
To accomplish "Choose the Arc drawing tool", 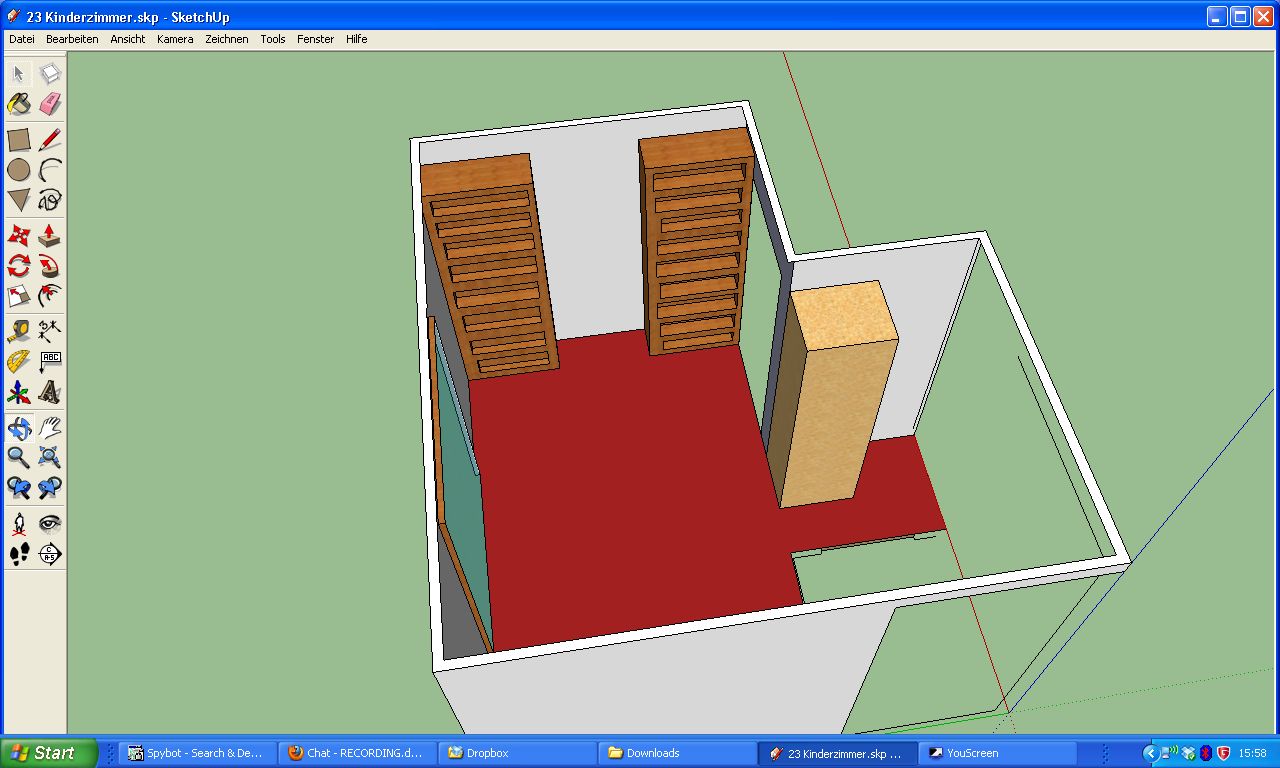I will pyautogui.click(x=50, y=170).
